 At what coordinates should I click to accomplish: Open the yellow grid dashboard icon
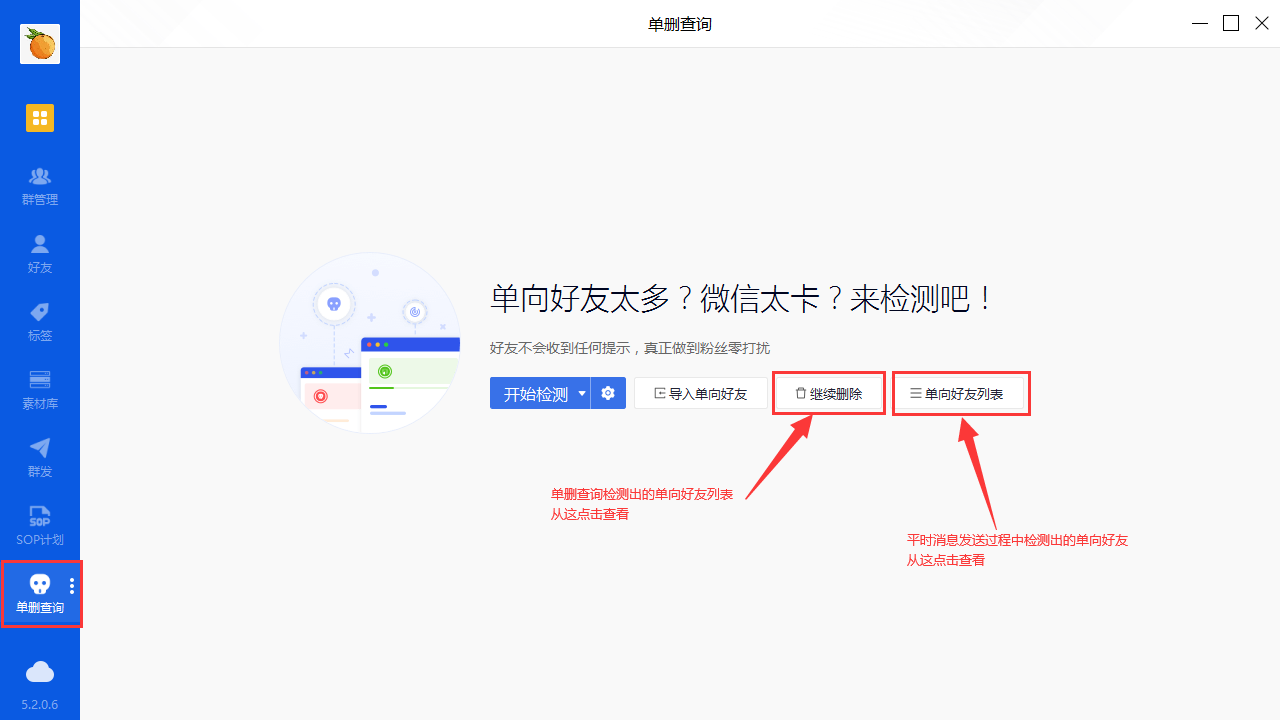tap(40, 118)
